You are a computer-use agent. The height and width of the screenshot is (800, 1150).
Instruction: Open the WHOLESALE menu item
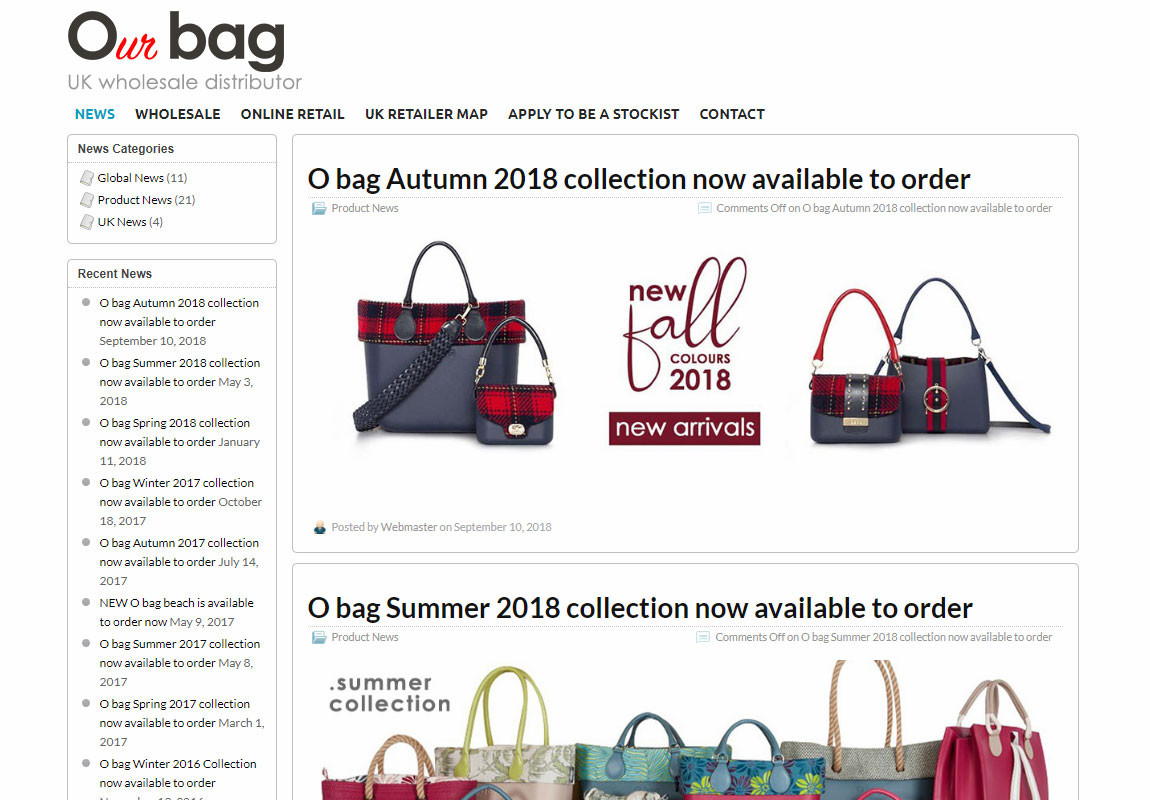coord(177,114)
